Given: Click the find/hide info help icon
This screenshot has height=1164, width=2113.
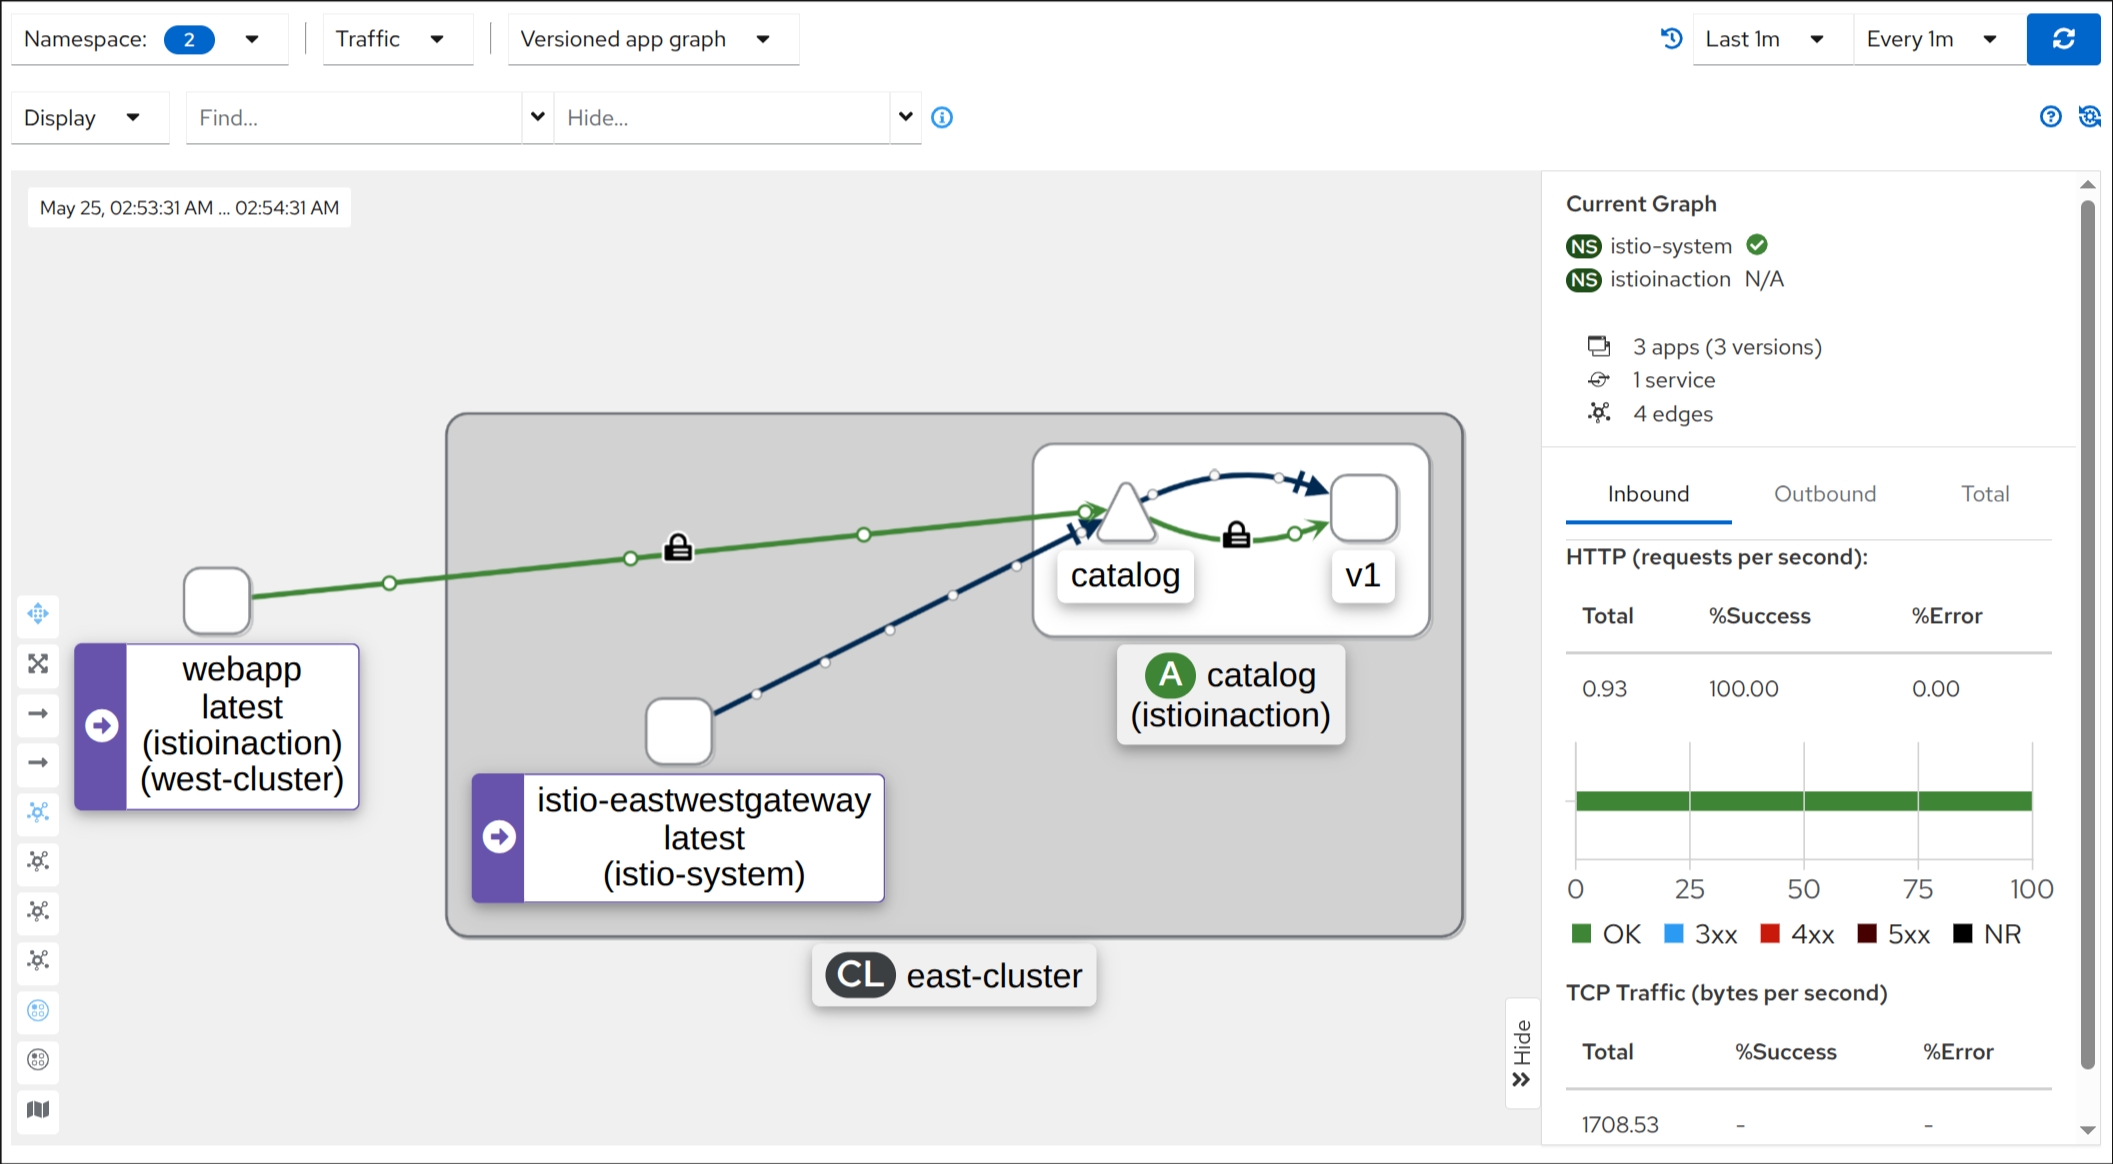Looking at the screenshot, I should click(x=942, y=118).
